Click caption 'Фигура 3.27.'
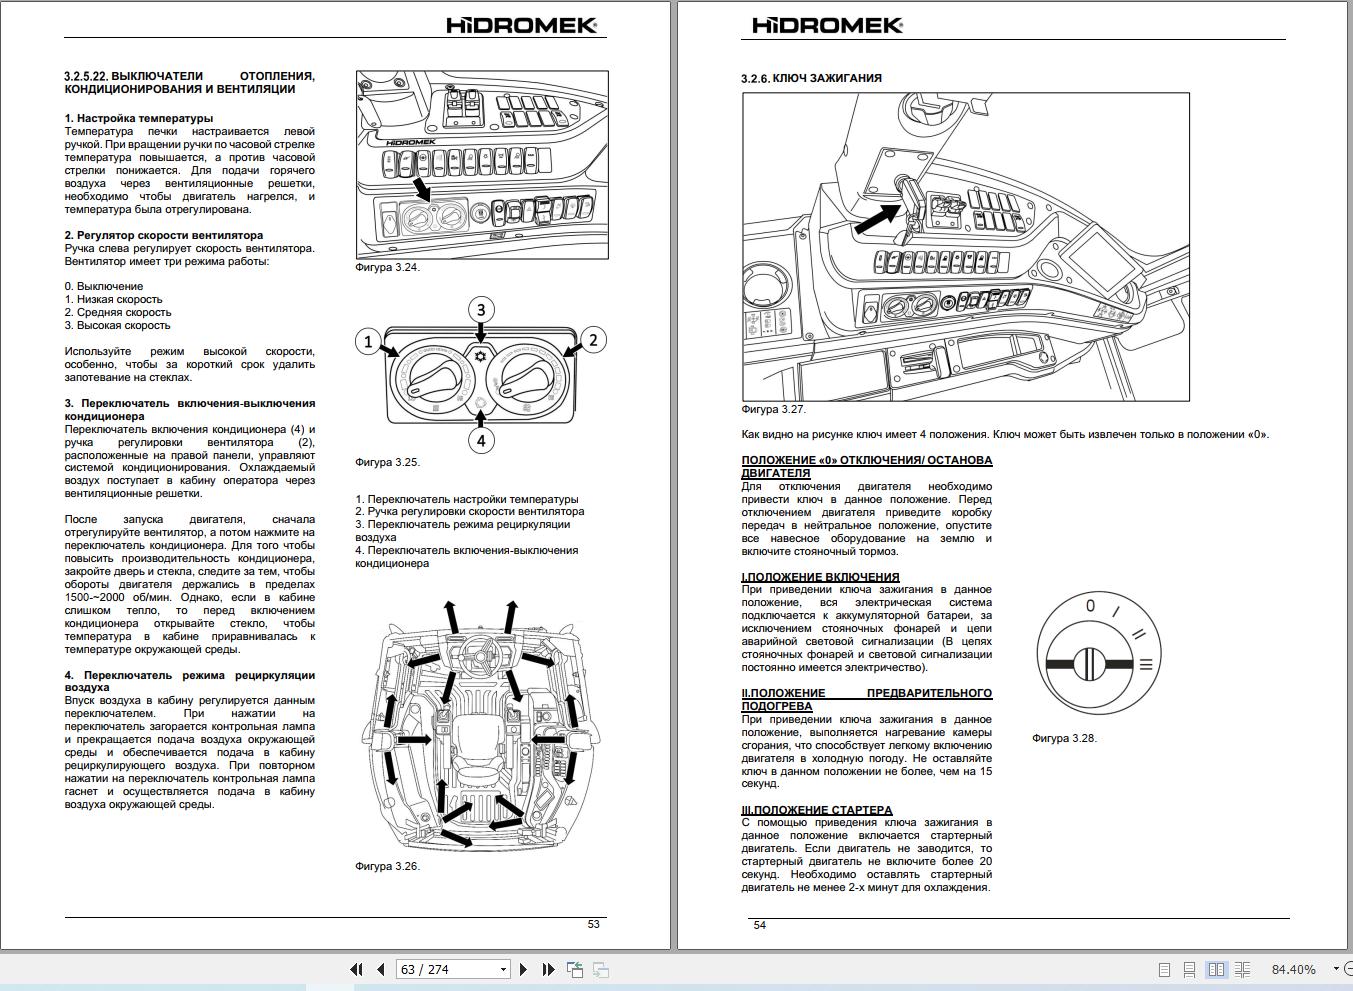This screenshot has width=1353, height=991. pos(773,409)
